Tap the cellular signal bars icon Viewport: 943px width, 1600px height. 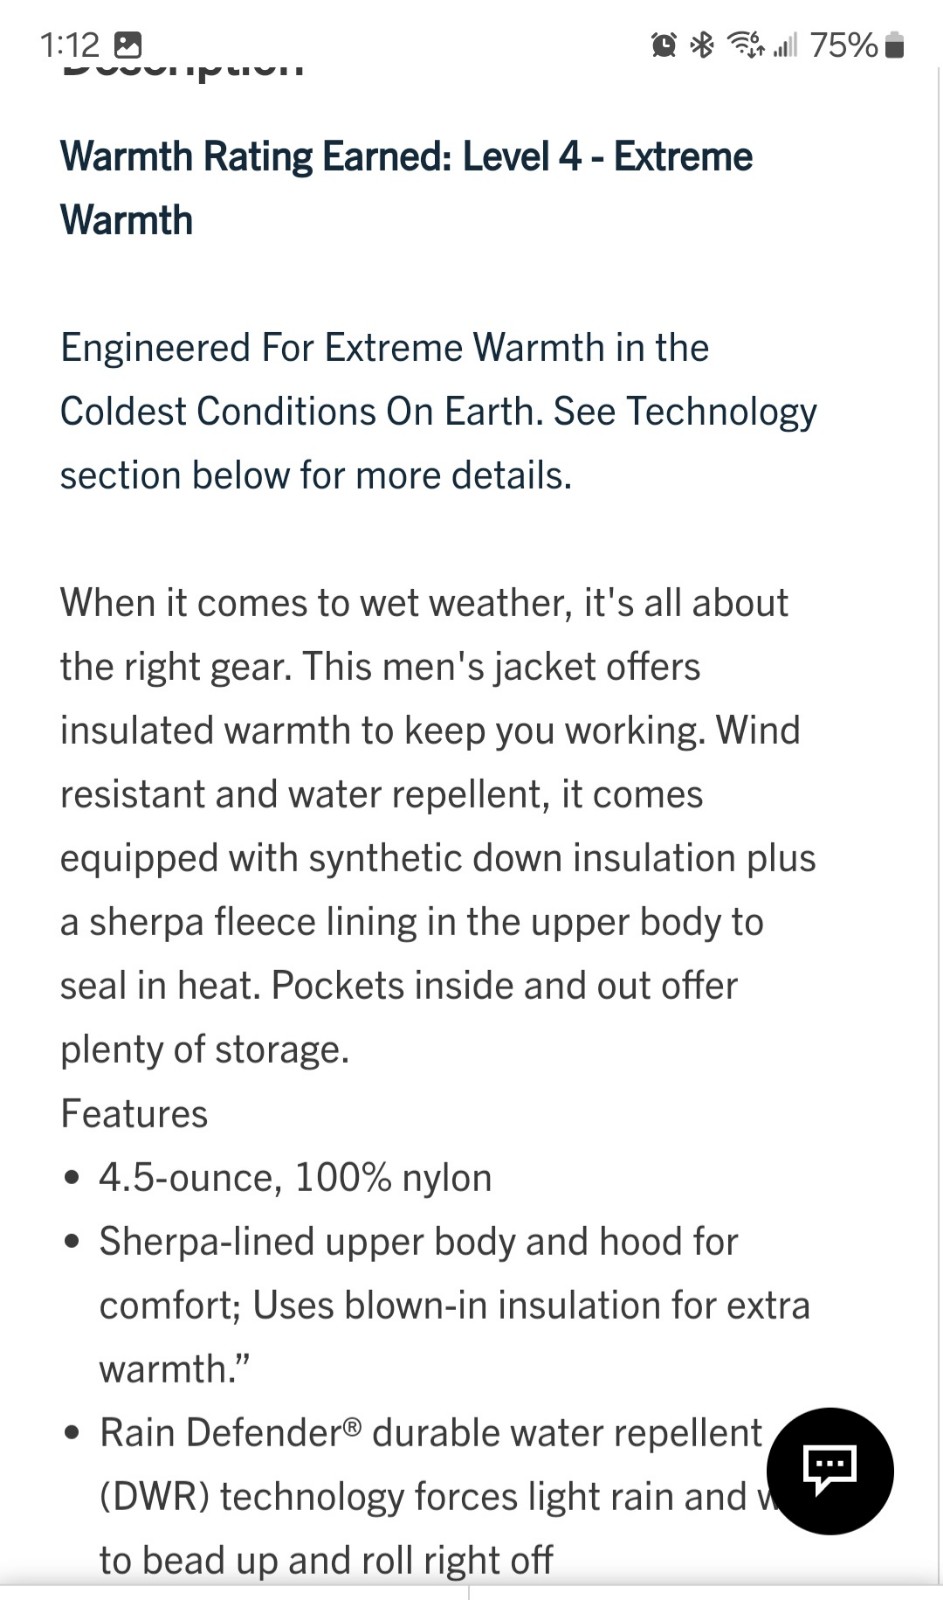pyautogui.click(x=785, y=45)
